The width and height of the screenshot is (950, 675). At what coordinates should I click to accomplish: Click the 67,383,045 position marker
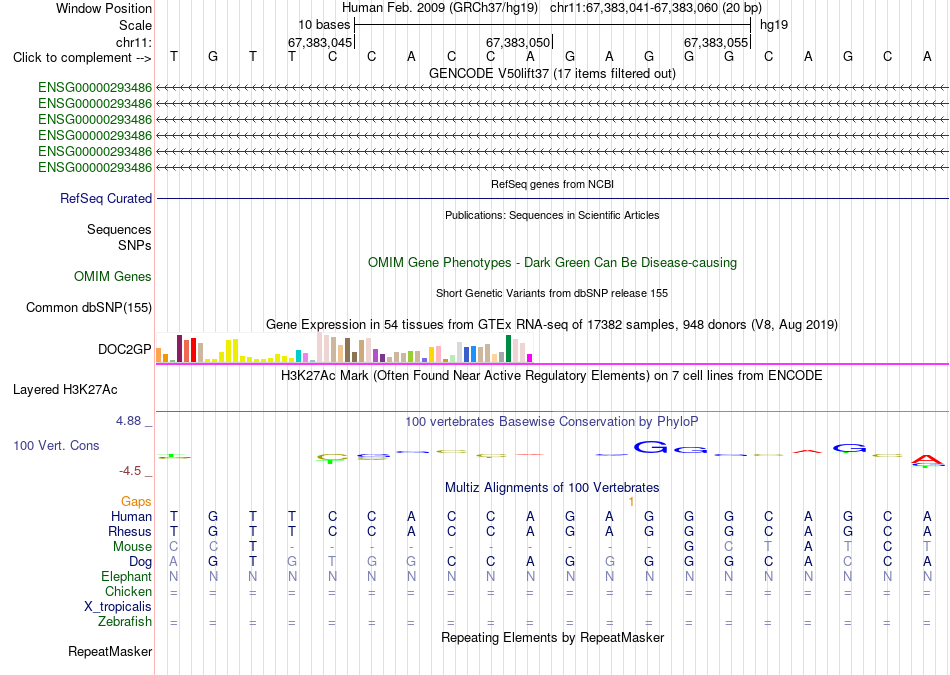click(x=320, y=42)
